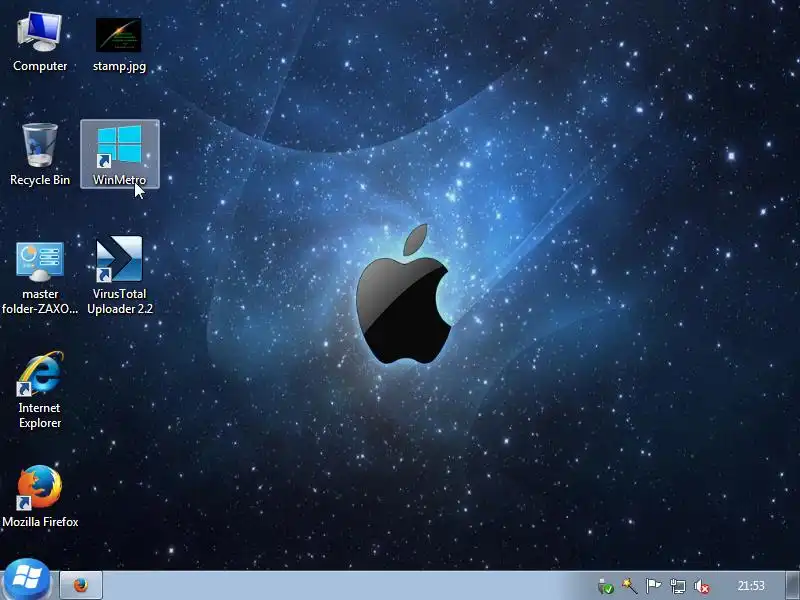Click Firefox button in the taskbar

(x=81, y=585)
